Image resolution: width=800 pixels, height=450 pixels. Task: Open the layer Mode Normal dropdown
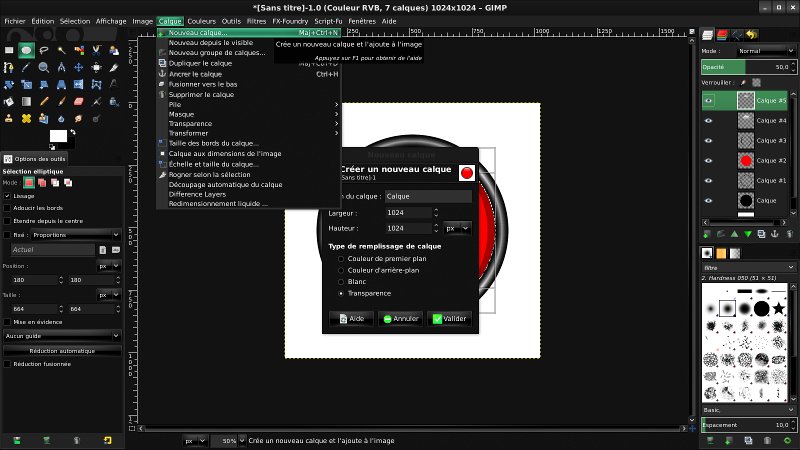tap(765, 51)
